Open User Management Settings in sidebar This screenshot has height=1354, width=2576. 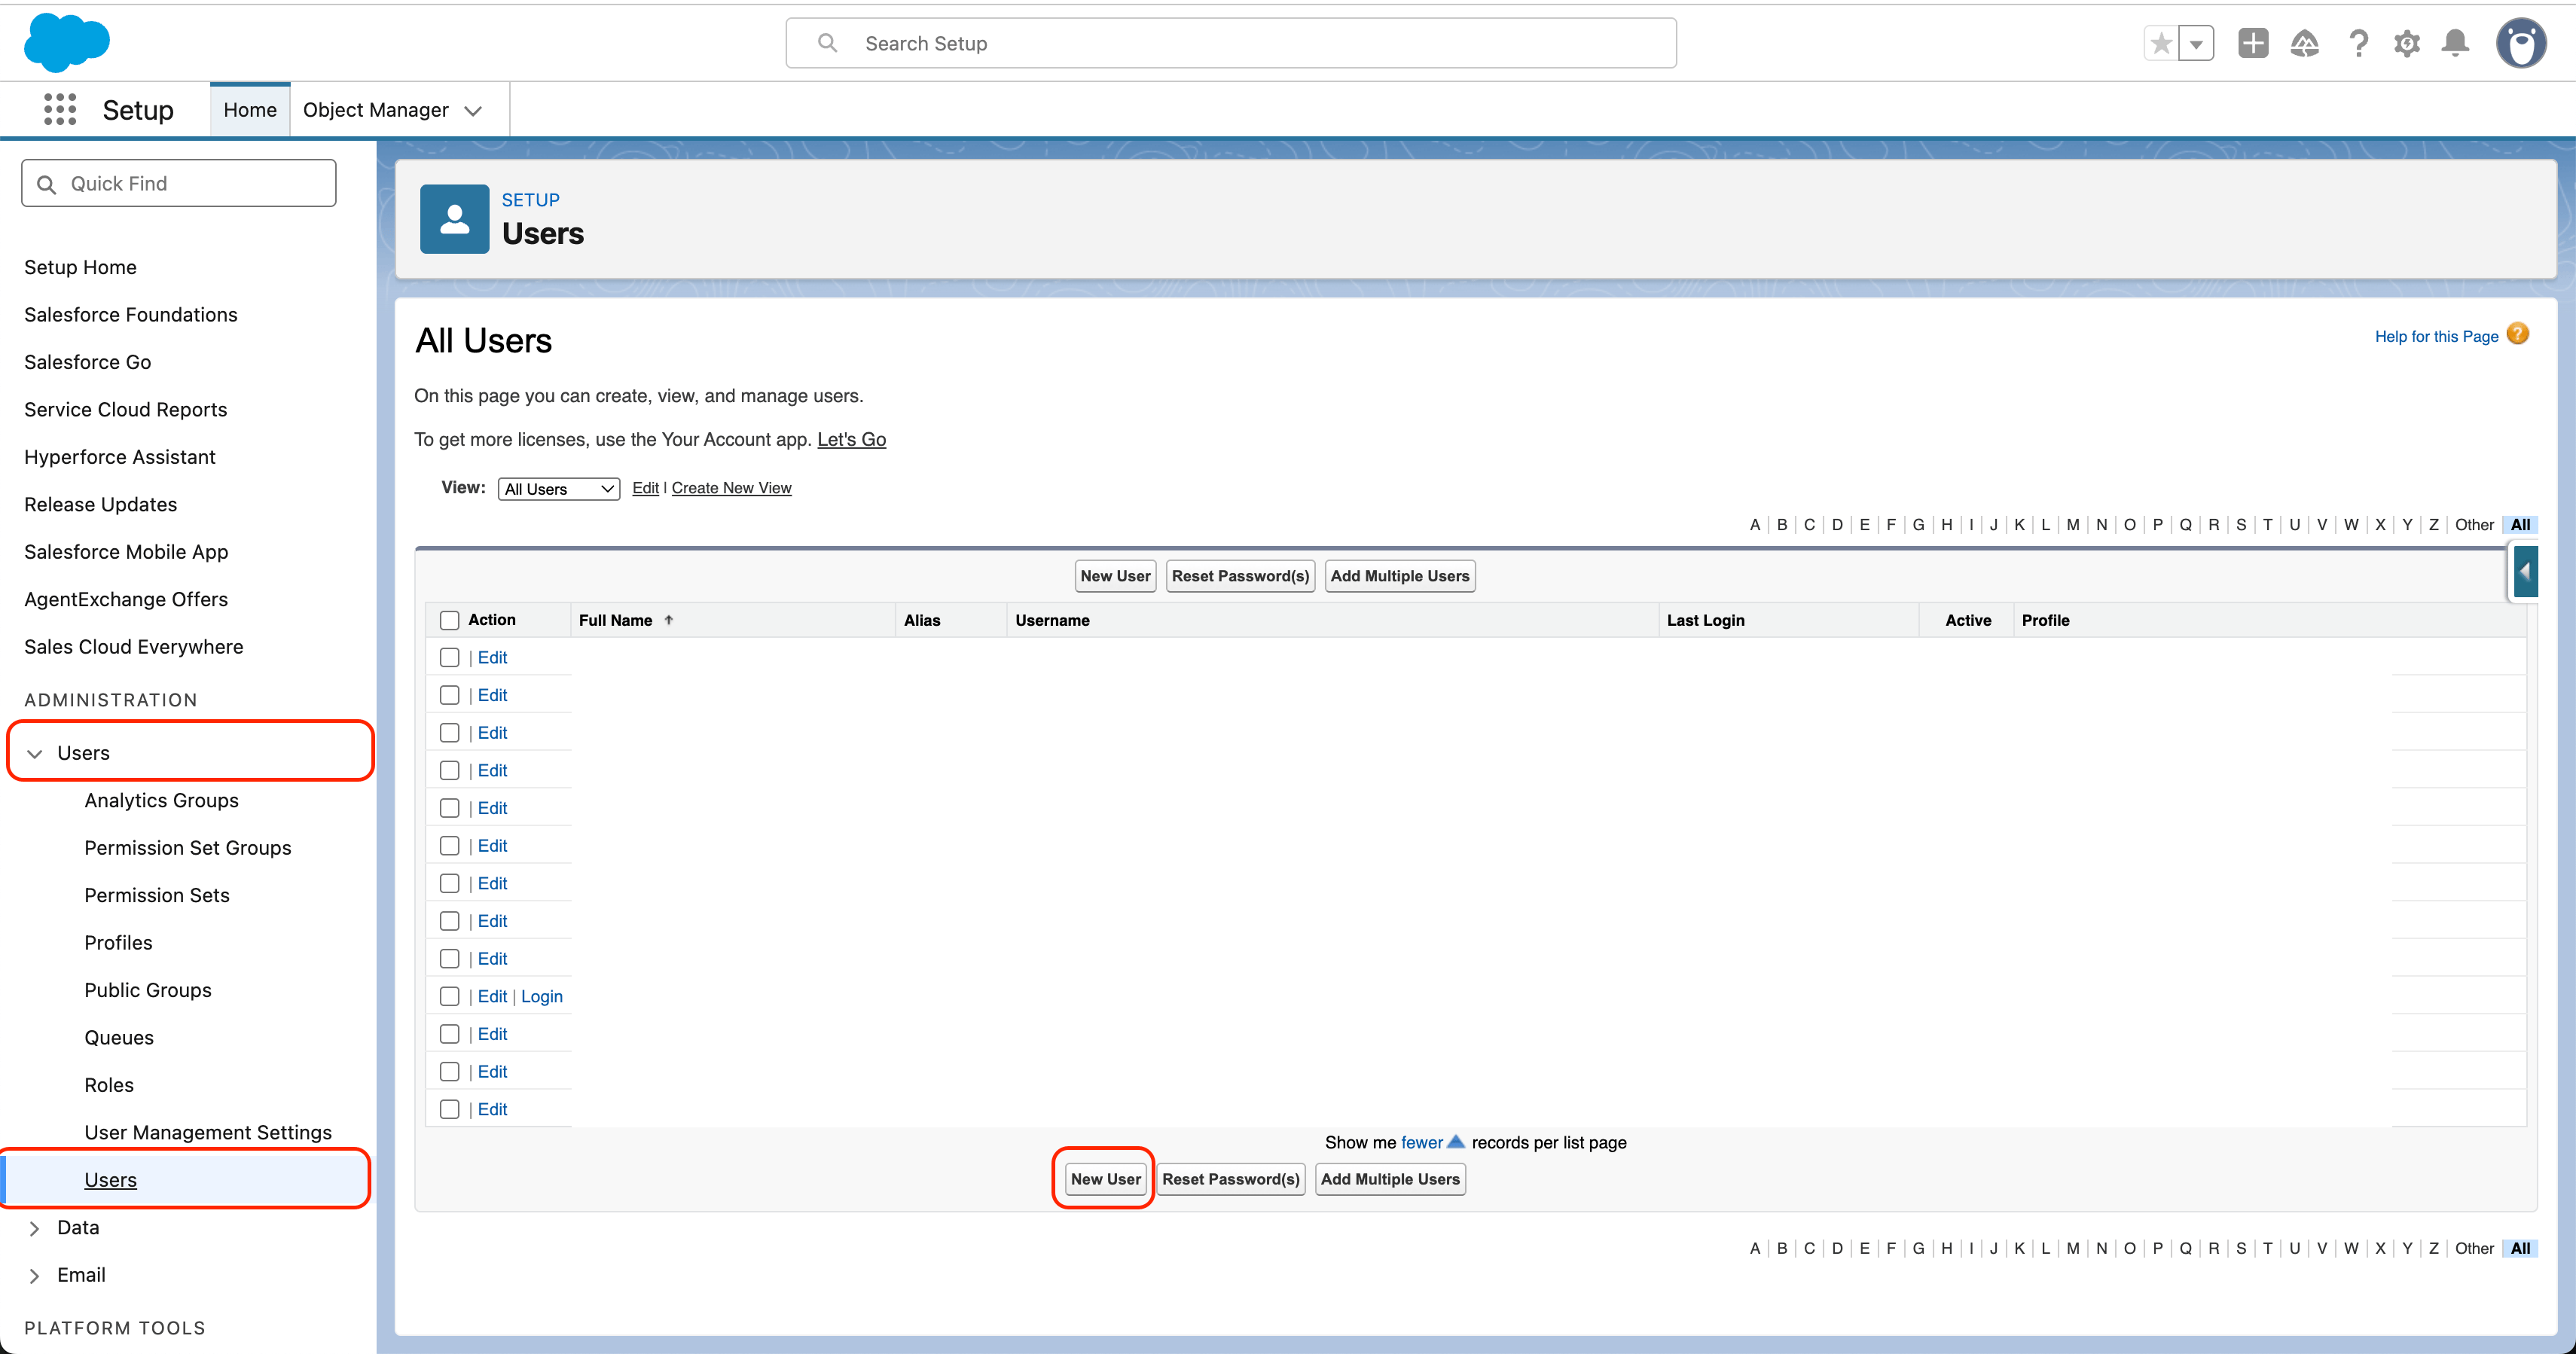click(x=208, y=1132)
